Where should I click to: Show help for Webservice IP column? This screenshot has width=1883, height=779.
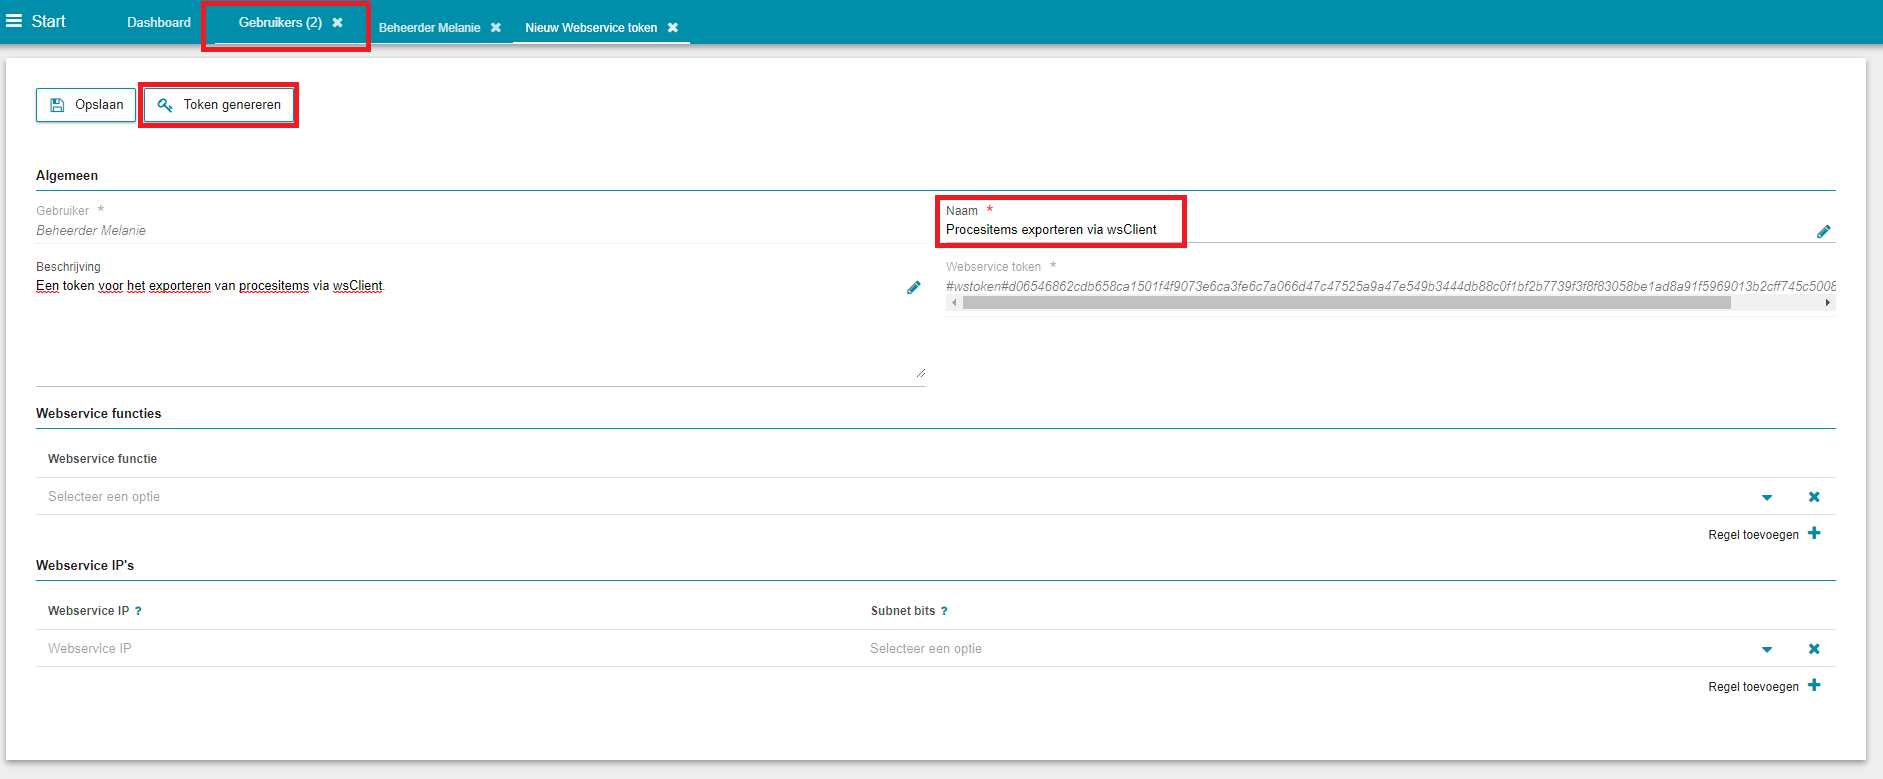click(138, 611)
